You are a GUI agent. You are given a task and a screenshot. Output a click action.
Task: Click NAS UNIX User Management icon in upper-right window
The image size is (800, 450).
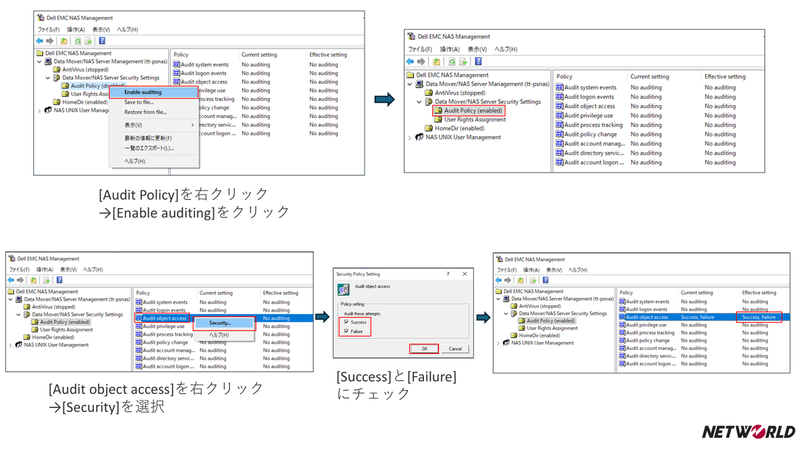419,137
